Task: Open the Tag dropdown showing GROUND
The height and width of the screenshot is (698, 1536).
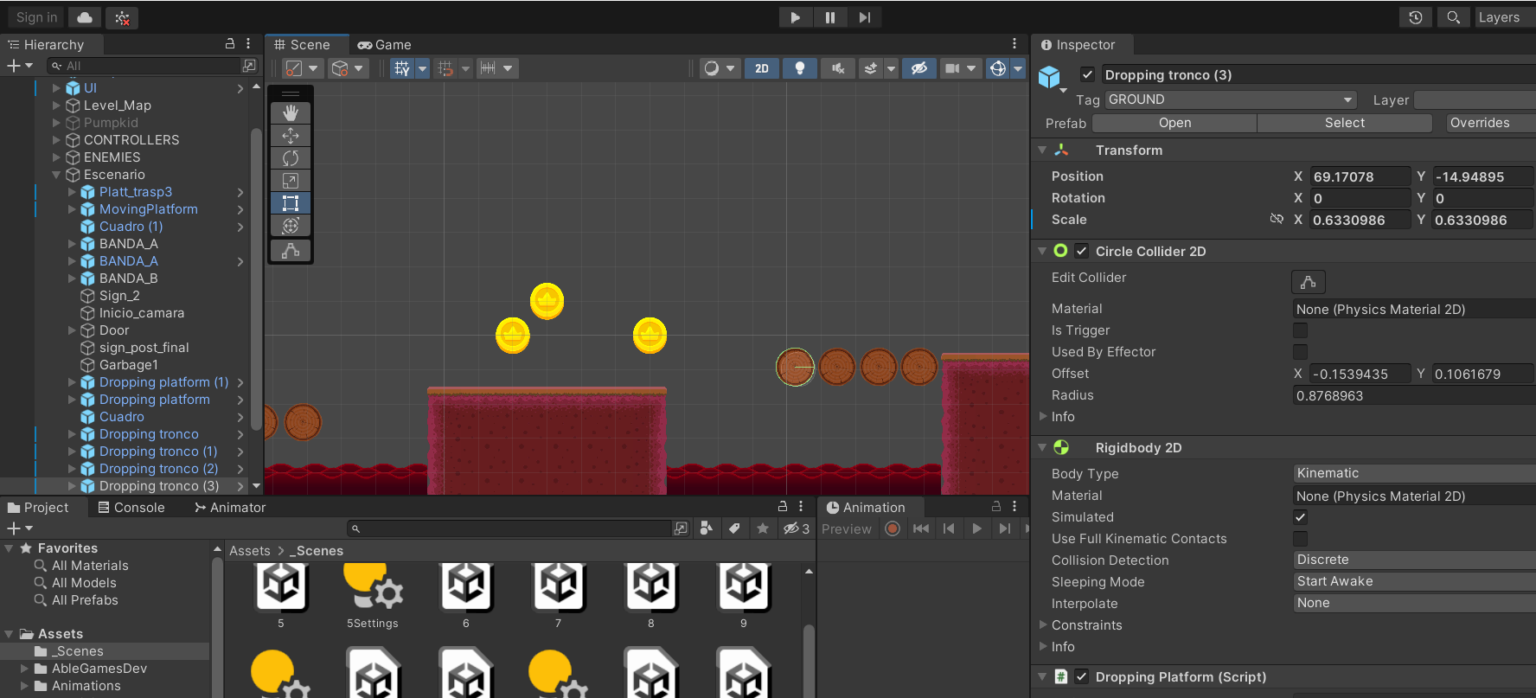Action: (1229, 99)
